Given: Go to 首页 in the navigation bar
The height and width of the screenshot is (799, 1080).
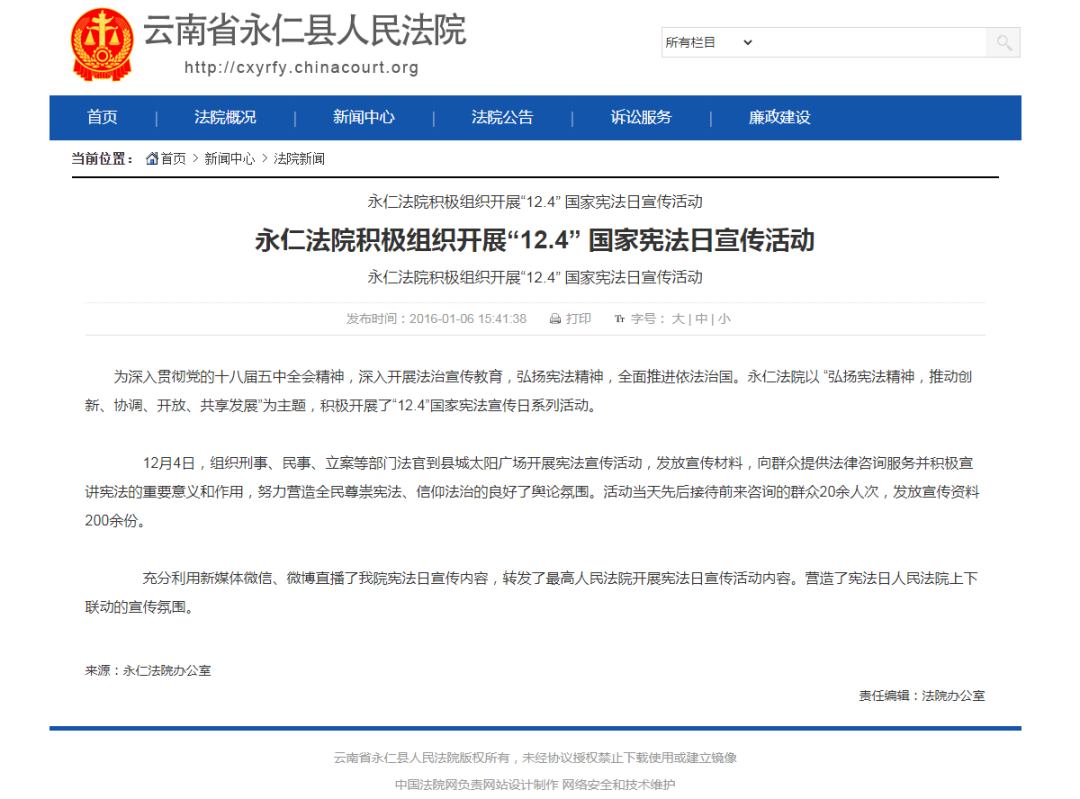Looking at the screenshot, I should point(102,118).
